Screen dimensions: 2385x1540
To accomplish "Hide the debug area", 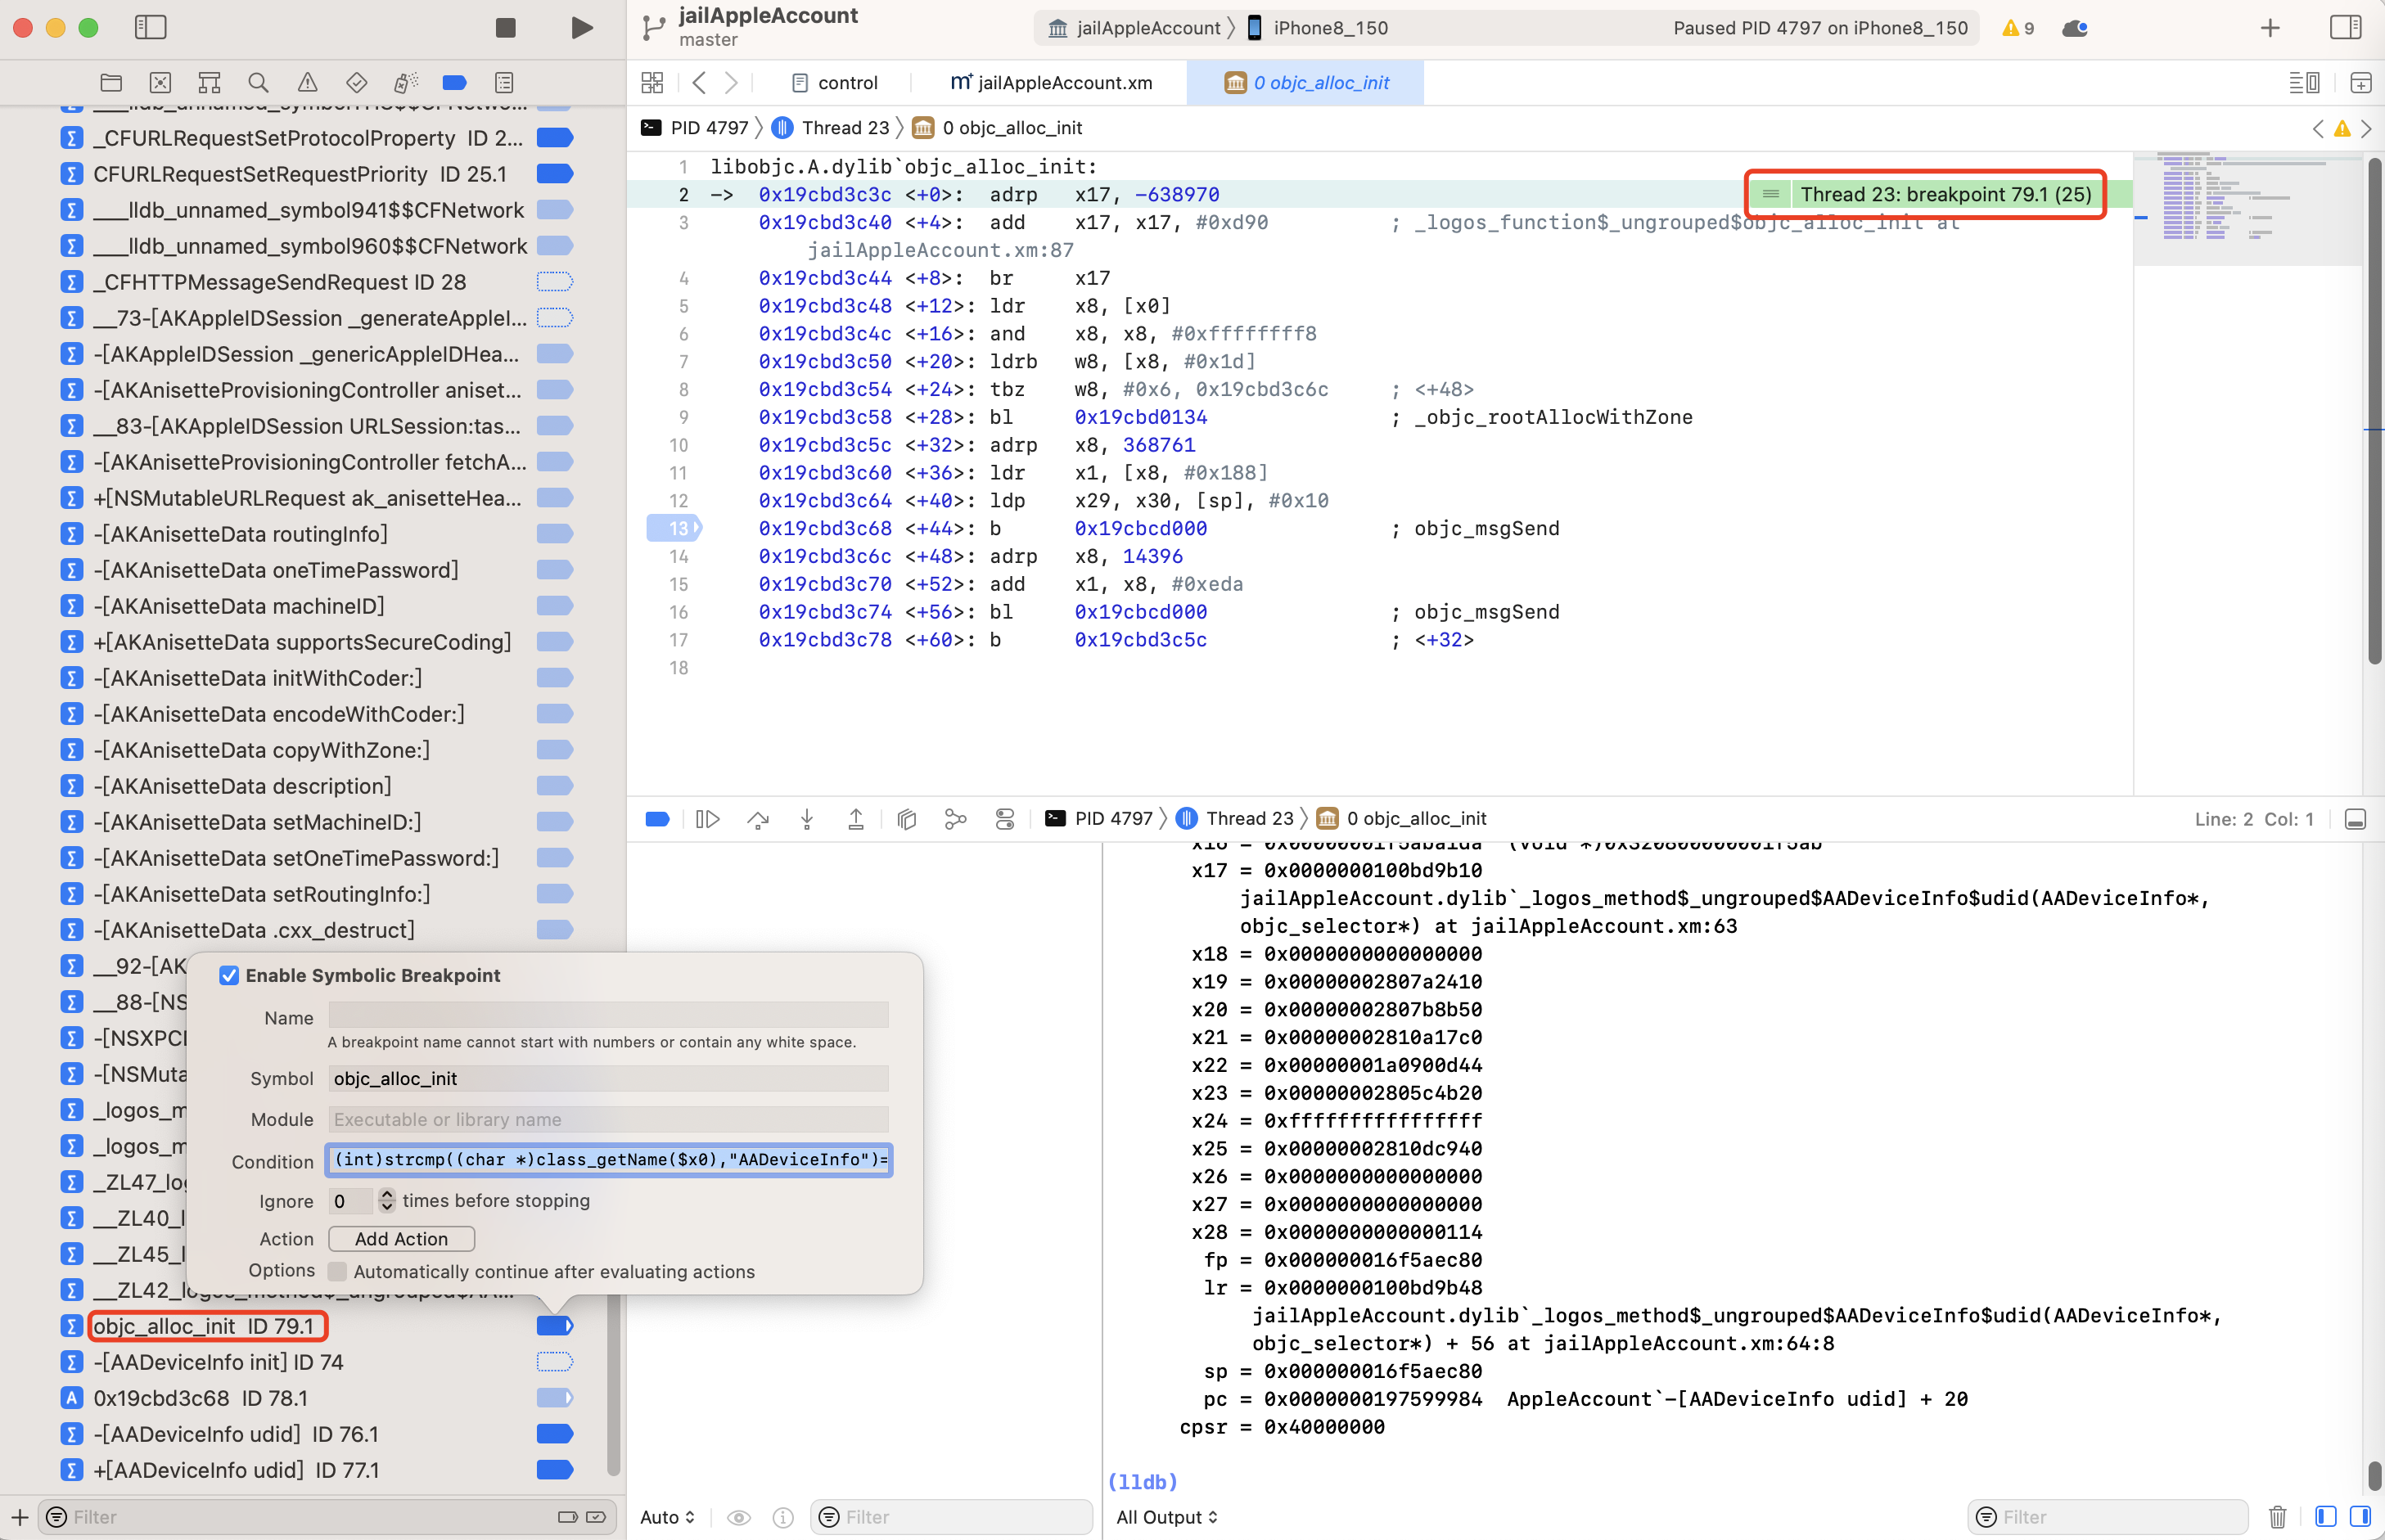I will pos(2355,819).
